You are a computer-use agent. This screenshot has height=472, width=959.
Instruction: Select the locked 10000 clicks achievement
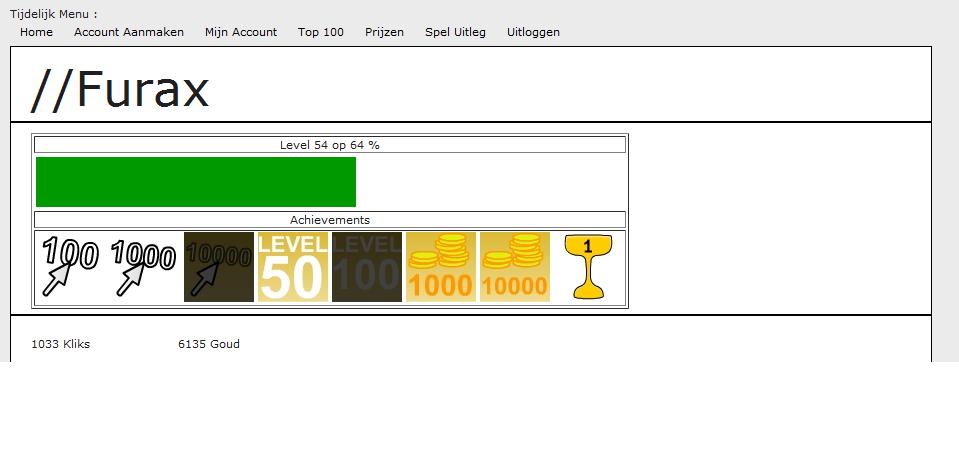[x=219, y=267]
